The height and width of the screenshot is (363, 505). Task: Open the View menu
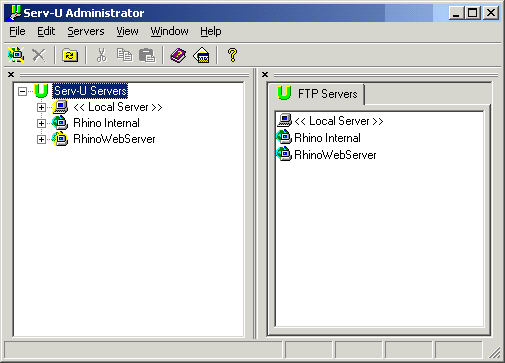pos(127,31)
